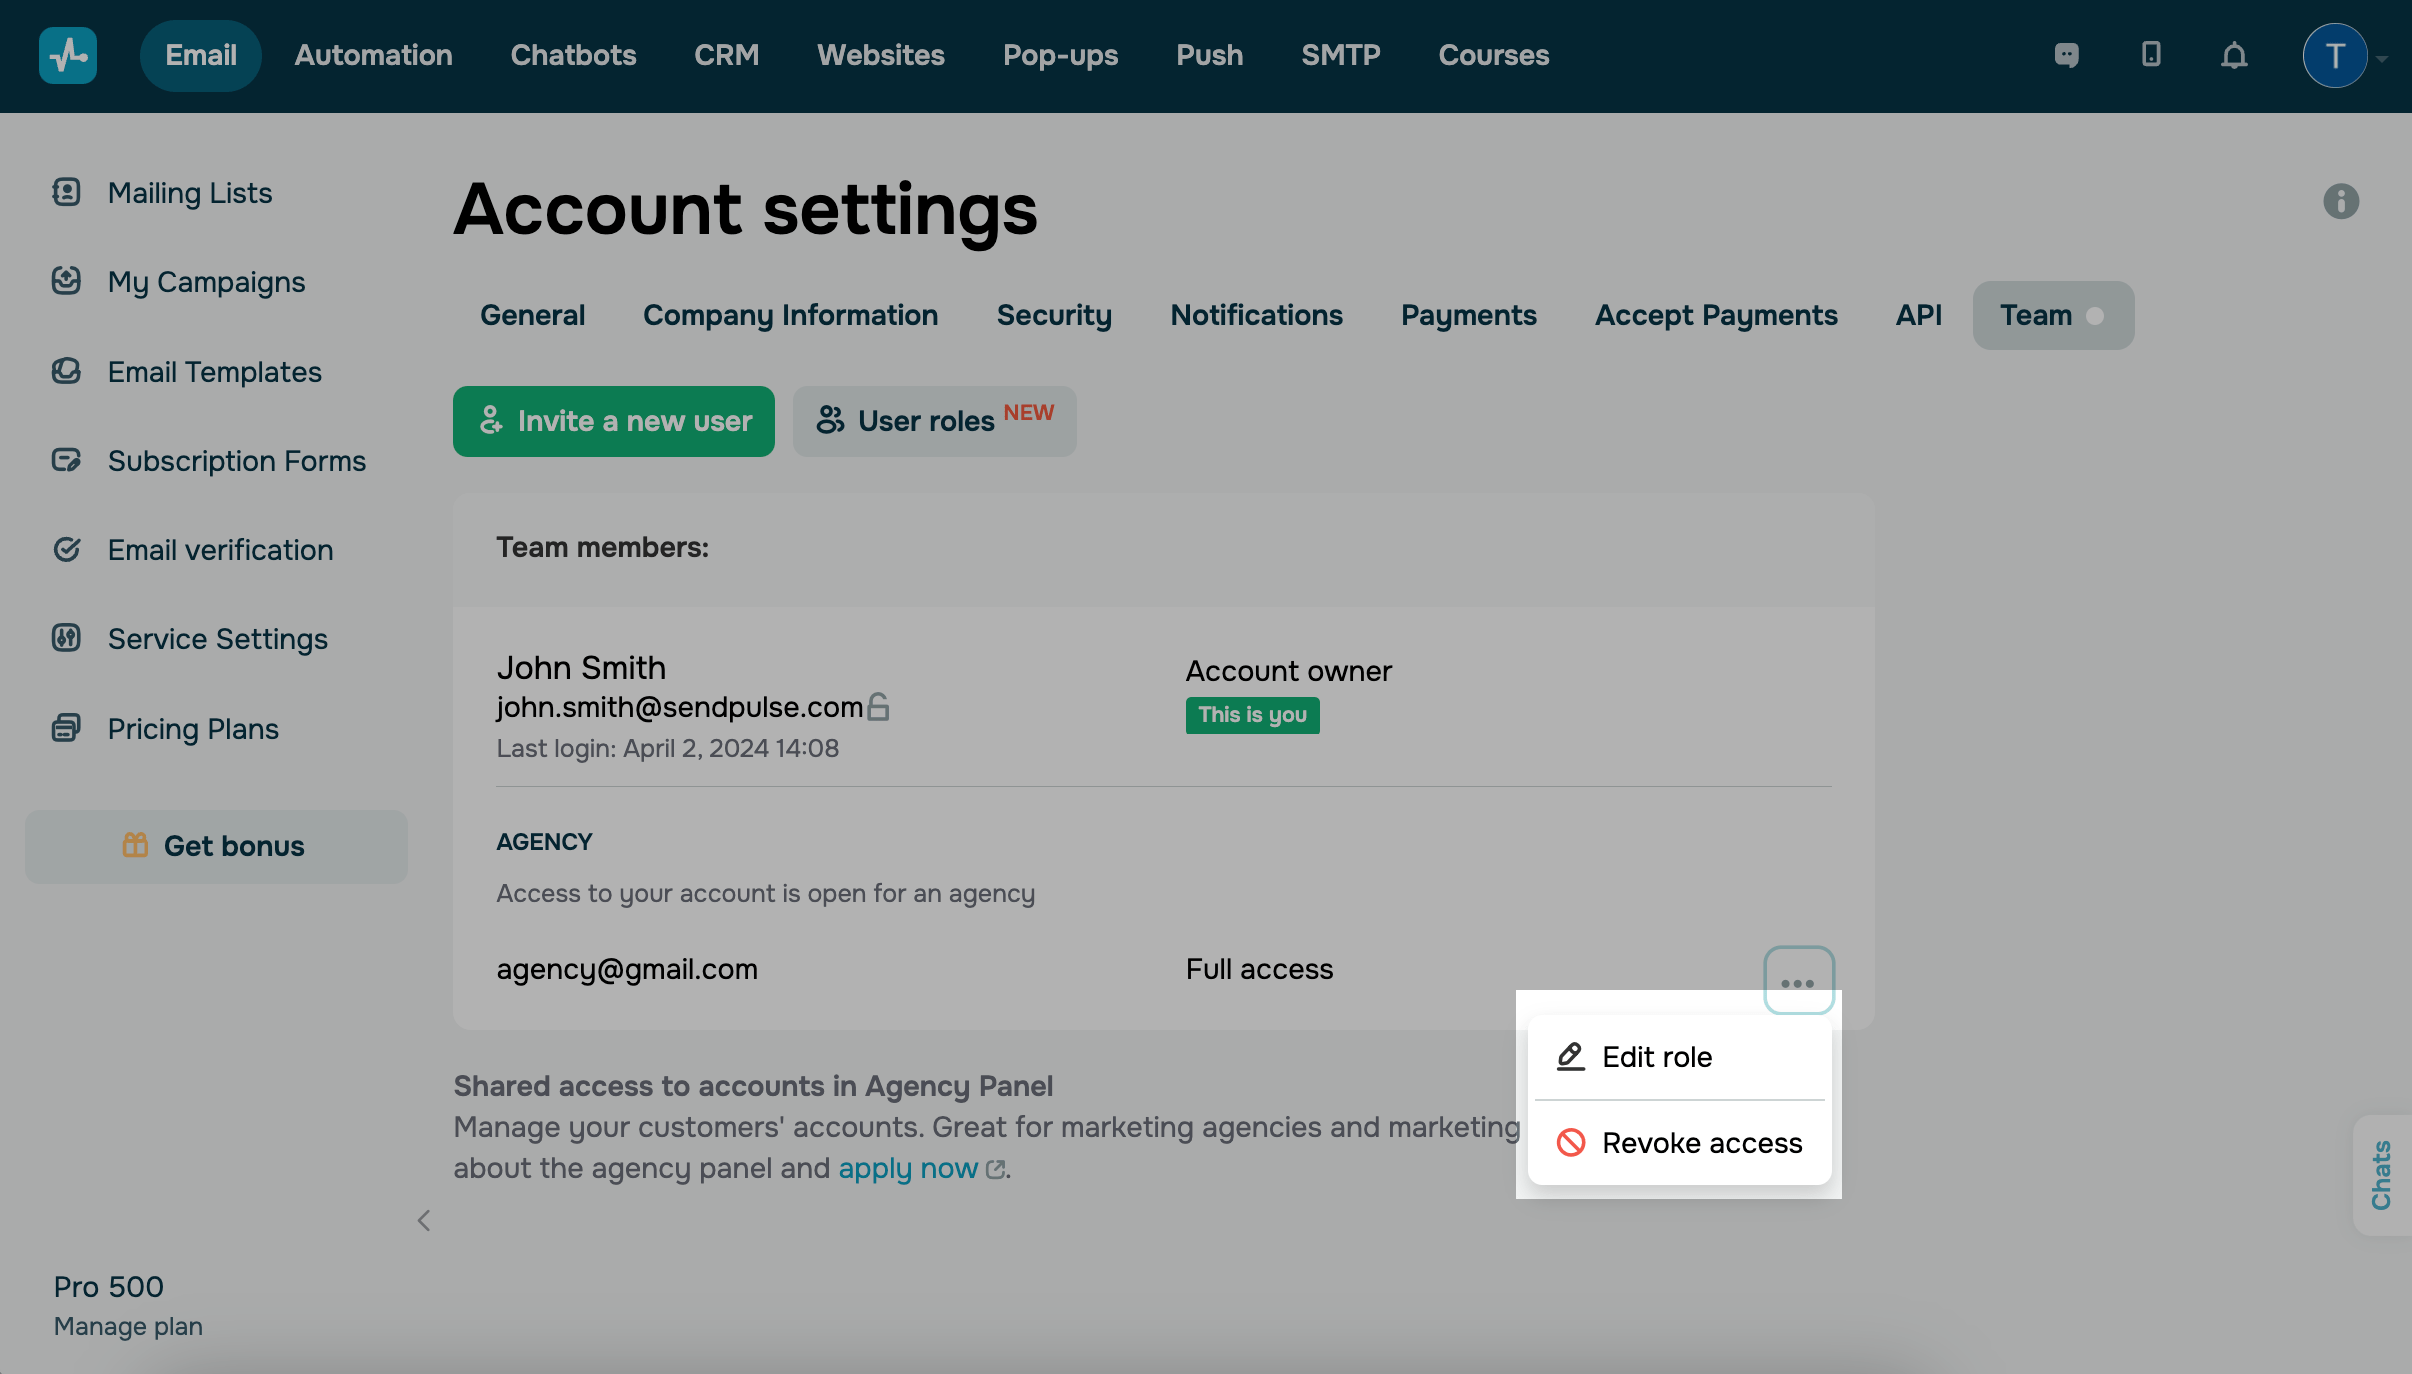The height and width of the screenshot is (1374, 2412).
Task: Open the chat bubble icon in header
Action: coord(2066,56)
